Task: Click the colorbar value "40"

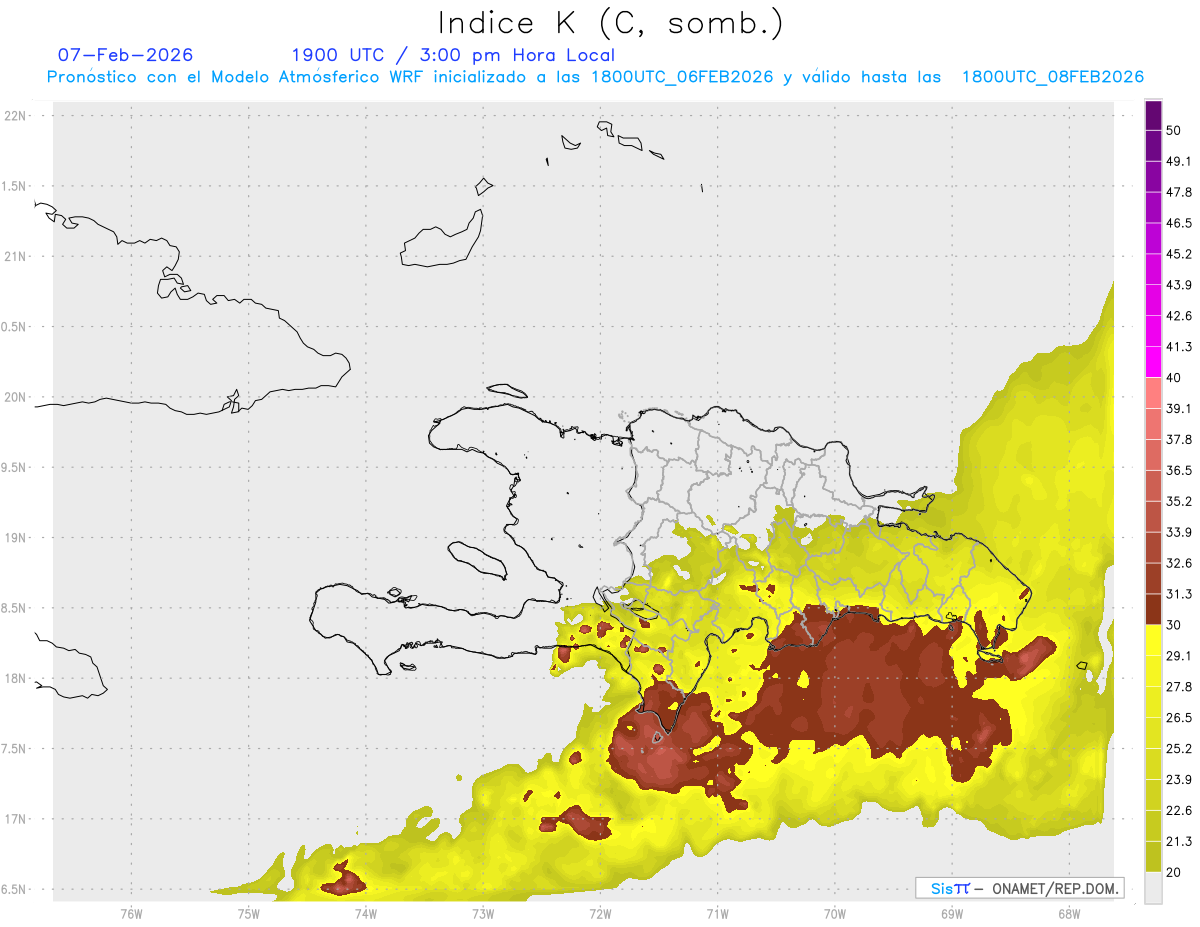Action: pyautogui.click(x=1174, y=378)
